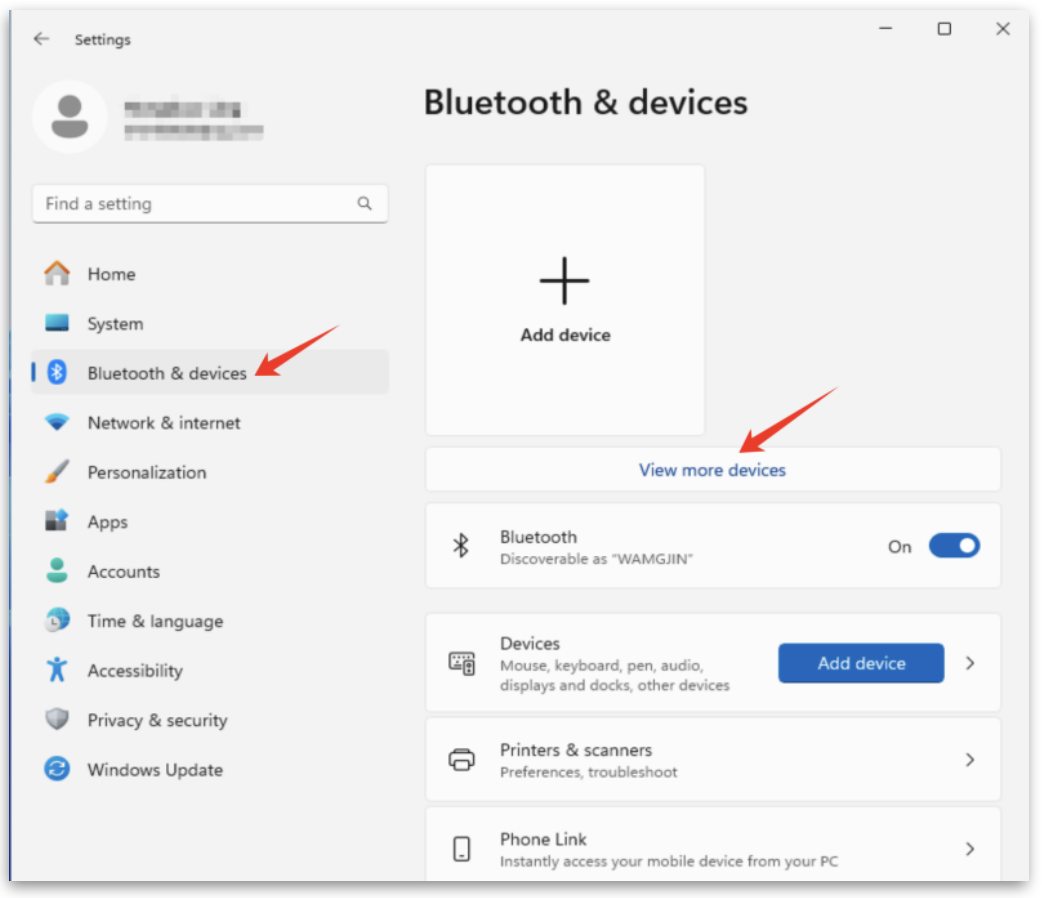Click the Find a setting search box
Viewport: 1042px width, 898px height.
(x=195, y=204)
